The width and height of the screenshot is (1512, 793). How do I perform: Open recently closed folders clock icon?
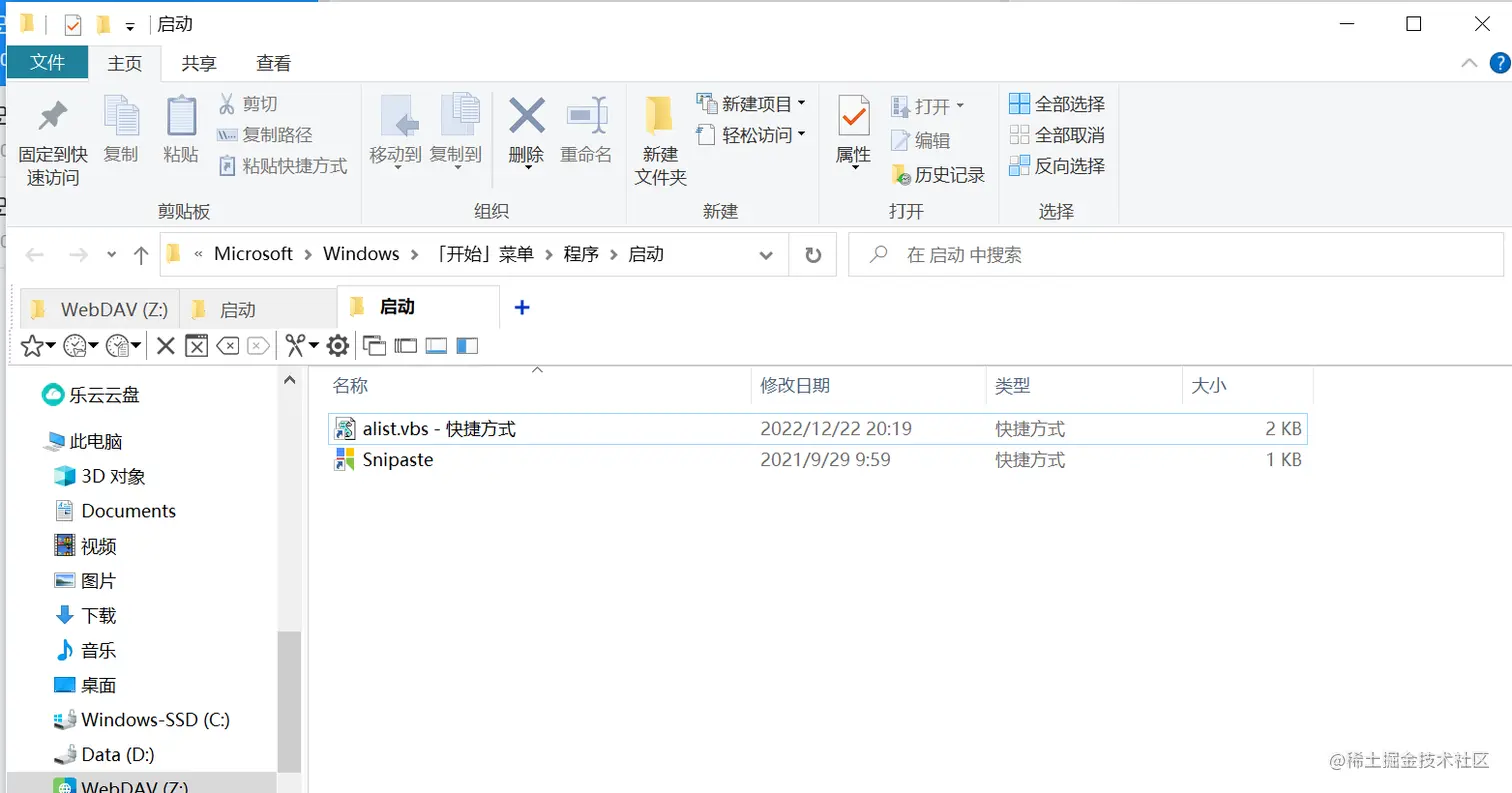click(76, 345)
